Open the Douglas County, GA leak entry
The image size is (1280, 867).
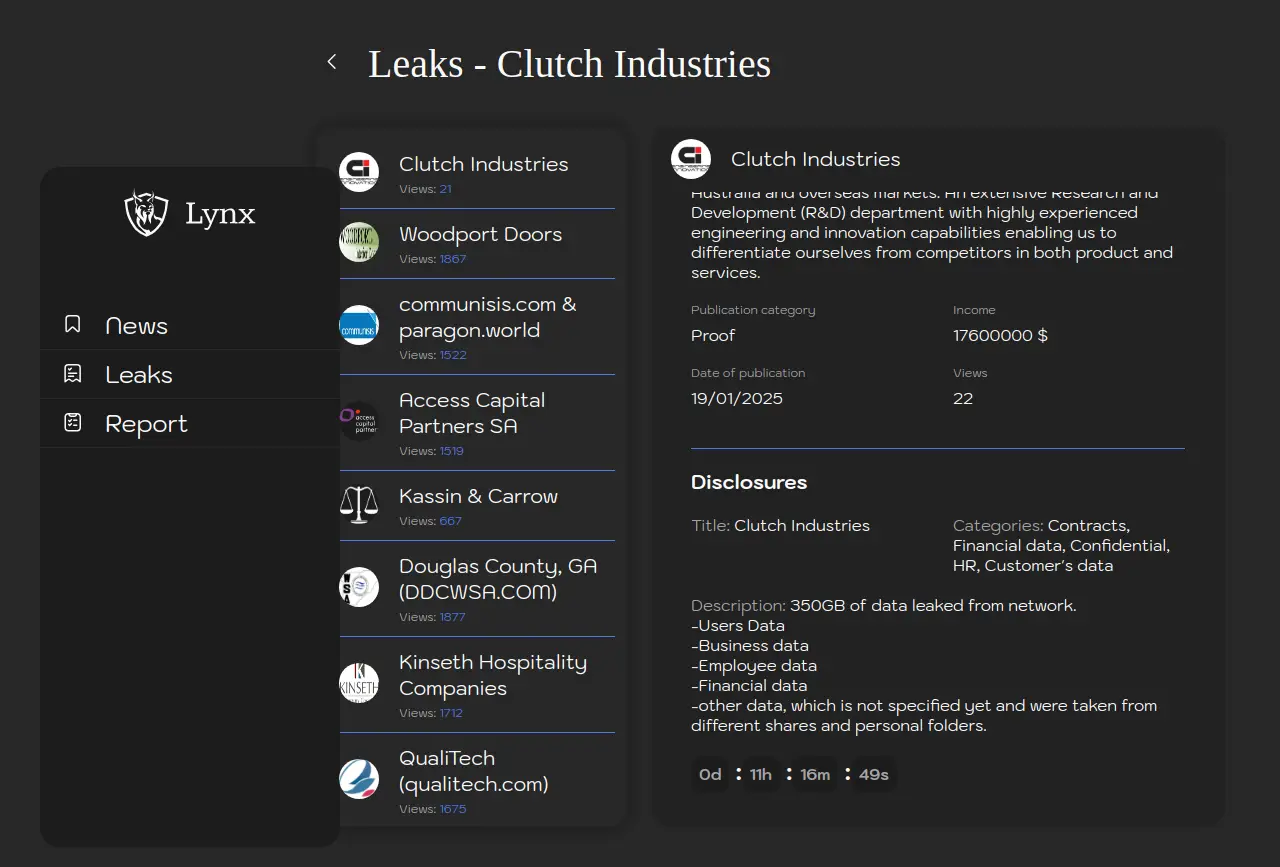pyautogui.click(x=497, y=579)
